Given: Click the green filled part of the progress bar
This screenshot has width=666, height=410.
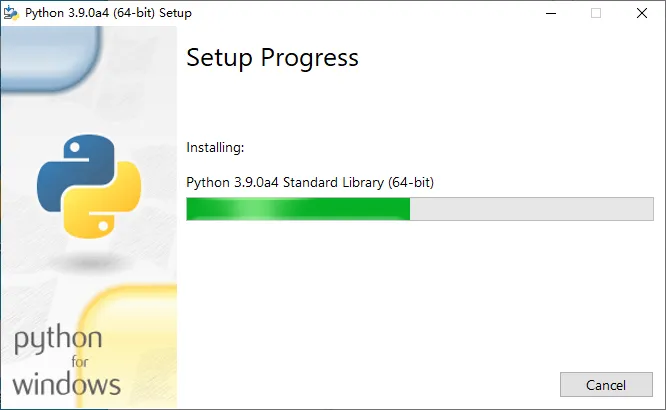Looking at the screenshot, I should point(298,209).
